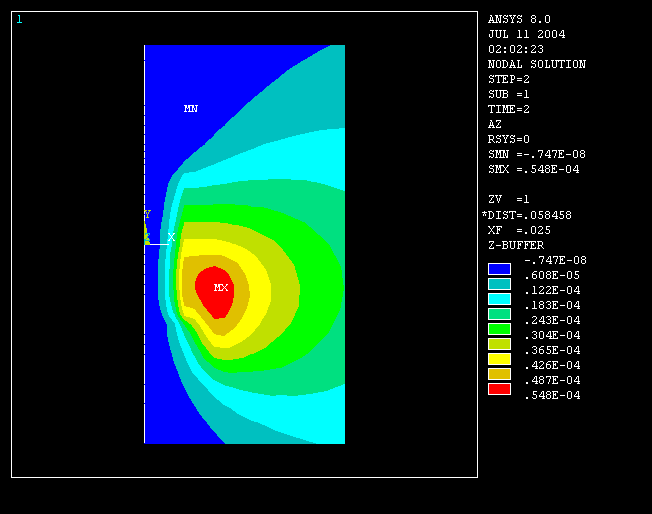Viewport: 652px width, 514px height.
Task: Click the legend value .122E-04
Action: point(552,290)
